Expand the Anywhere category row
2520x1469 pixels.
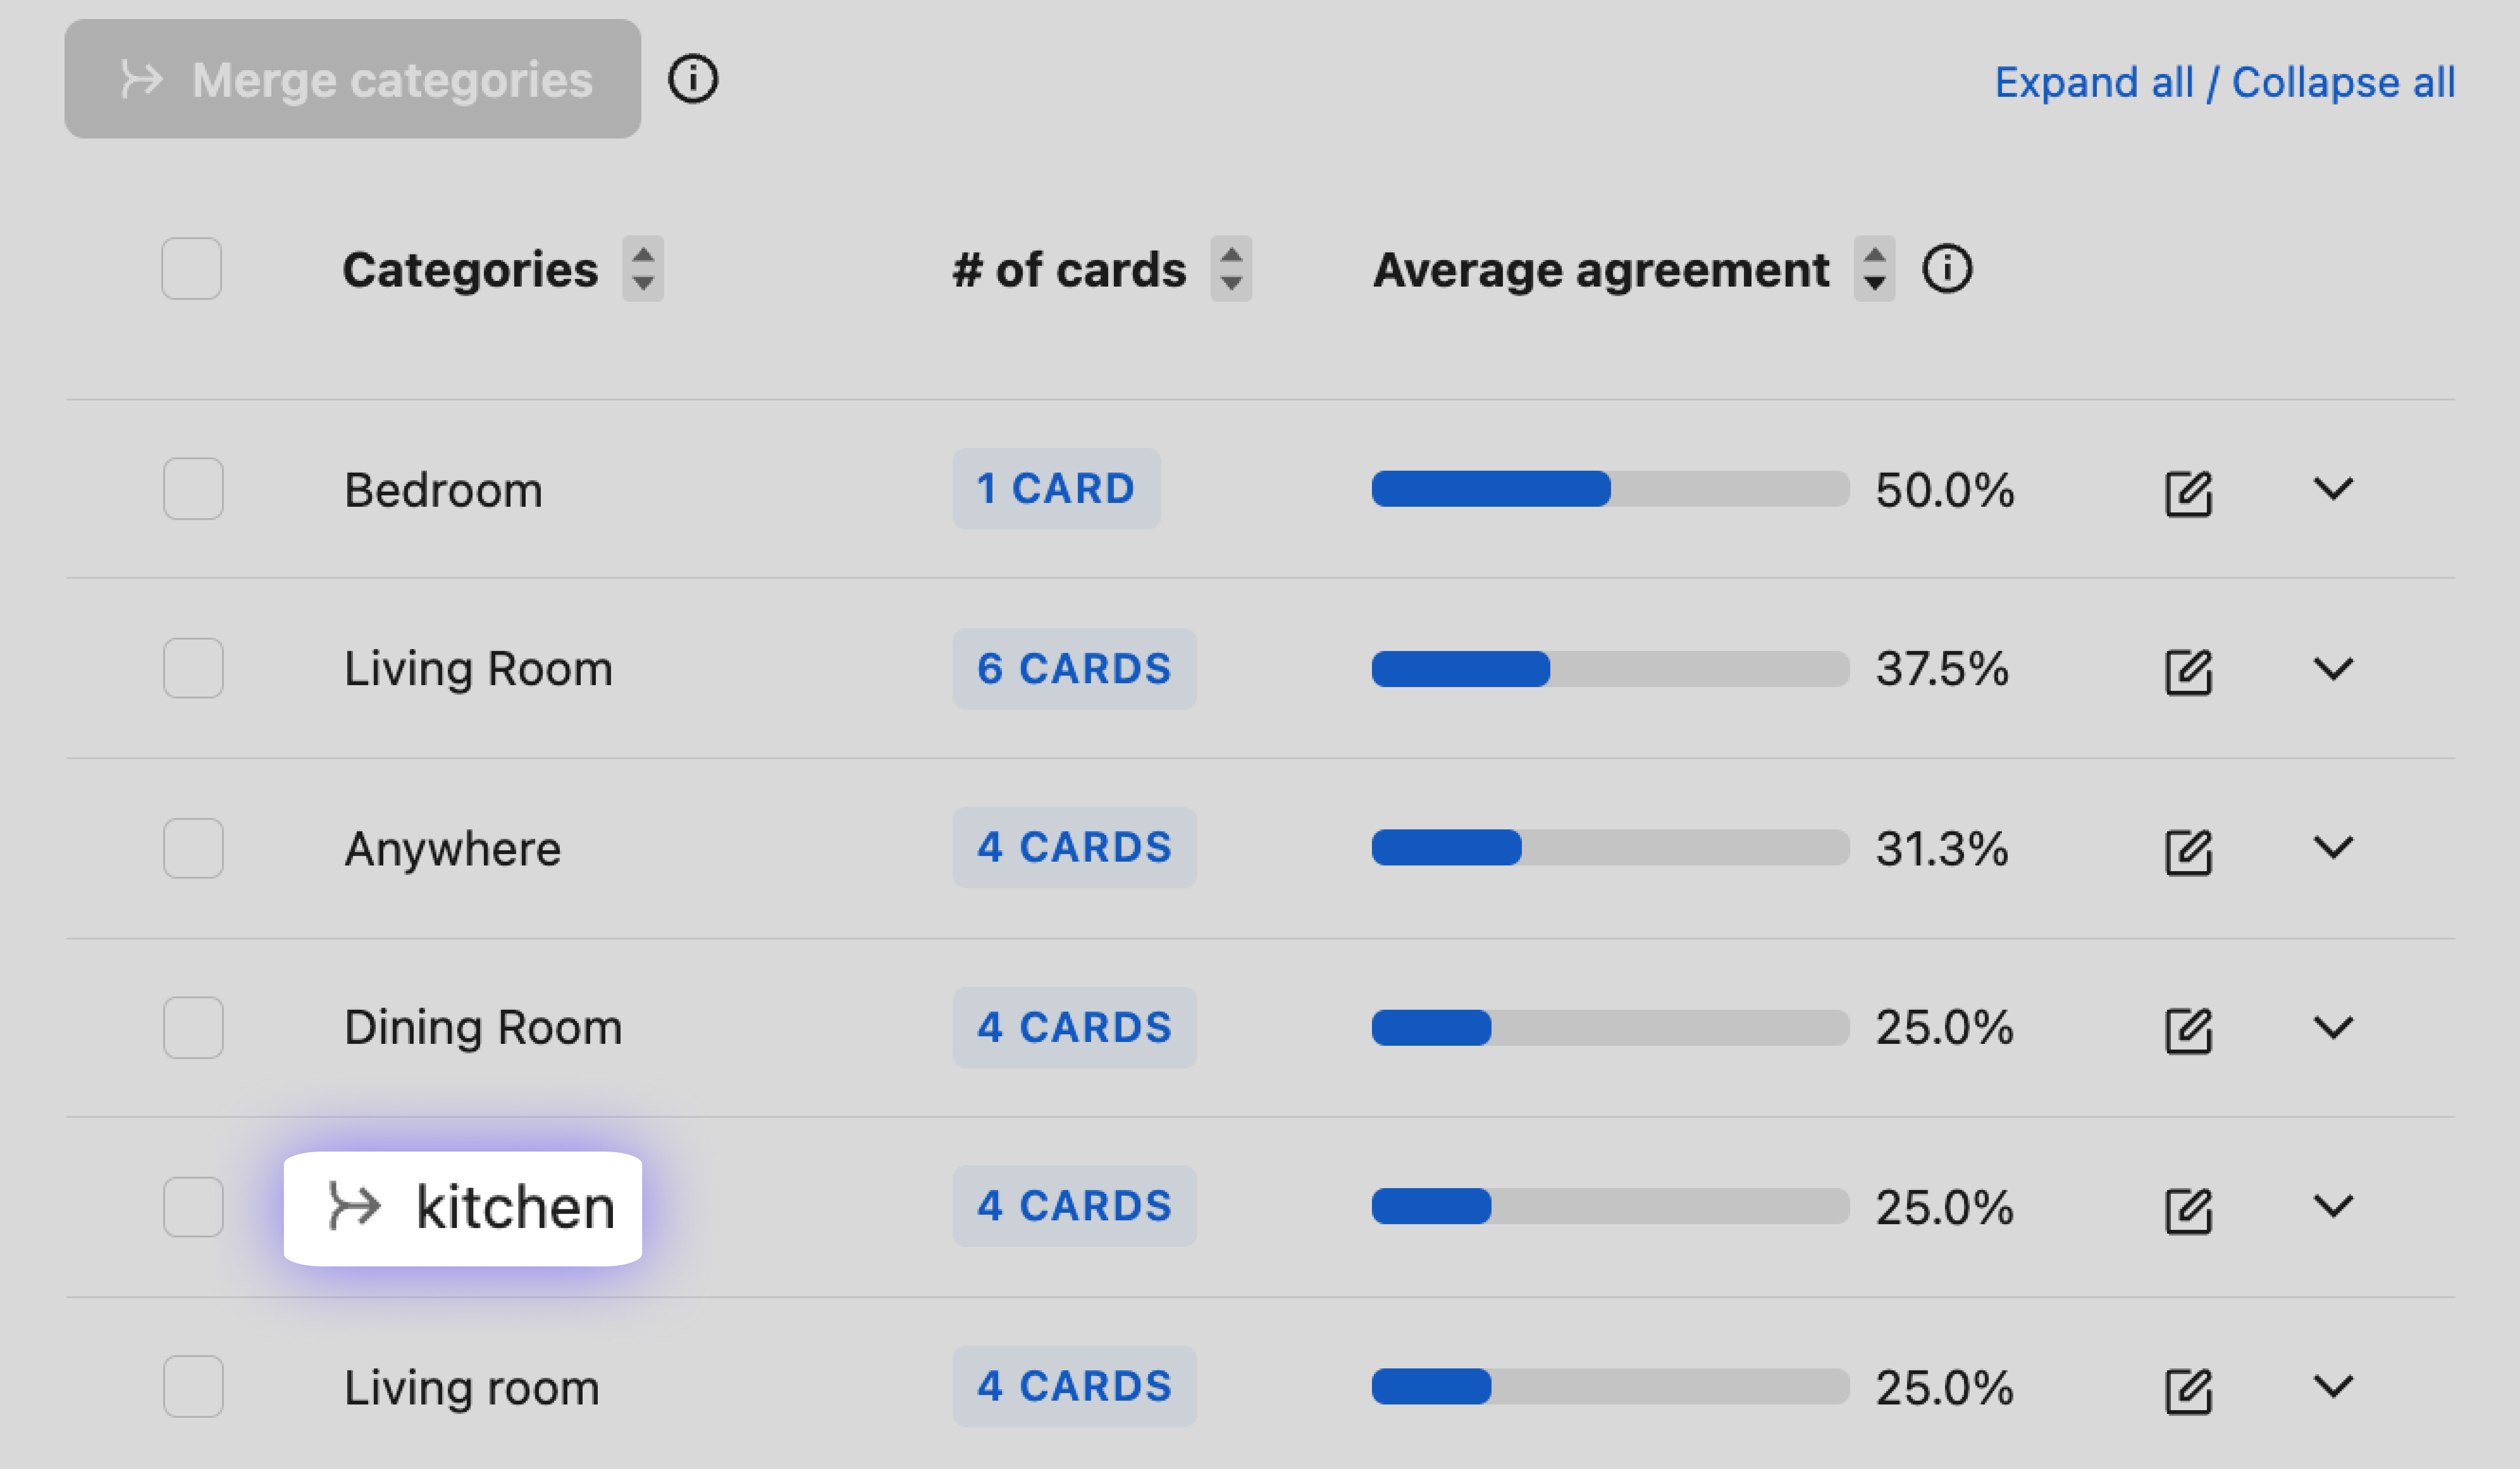2333,848
